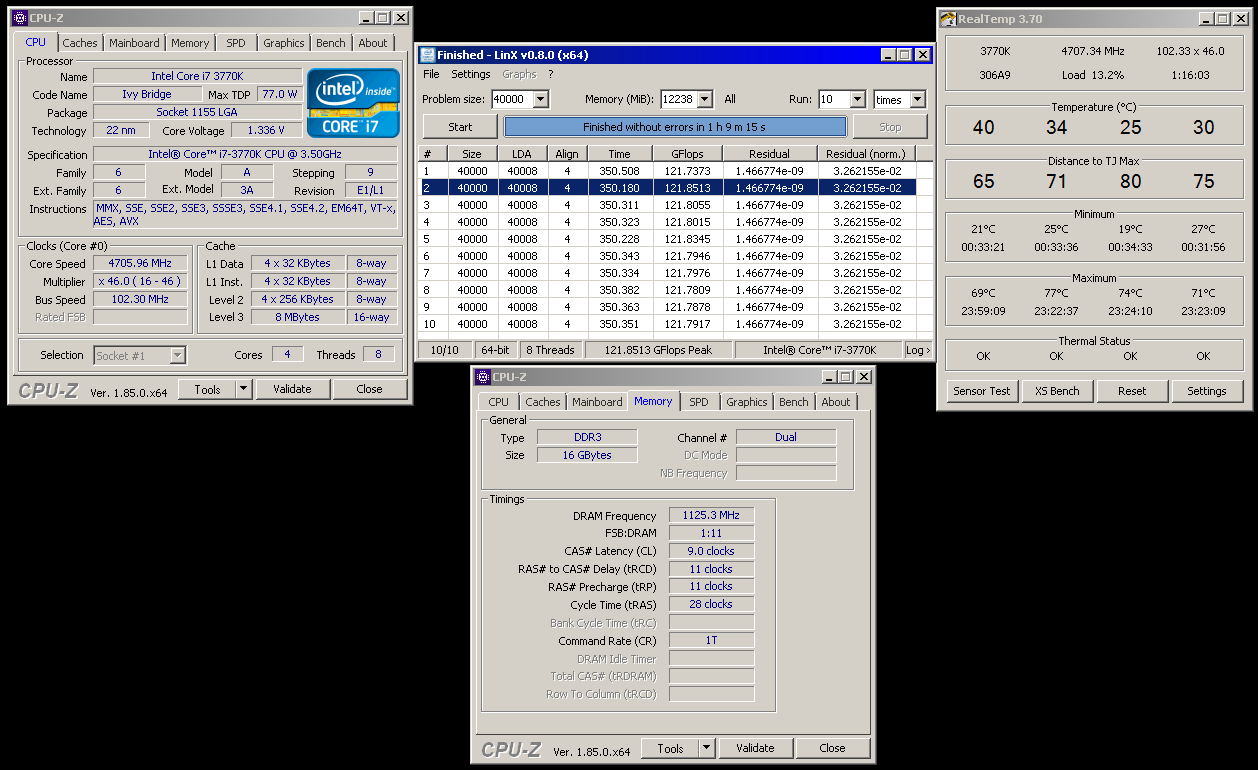Viewport: 1258px width, 770px height.
Task: Click the Stop button in LinX
Action: [890, 127]
